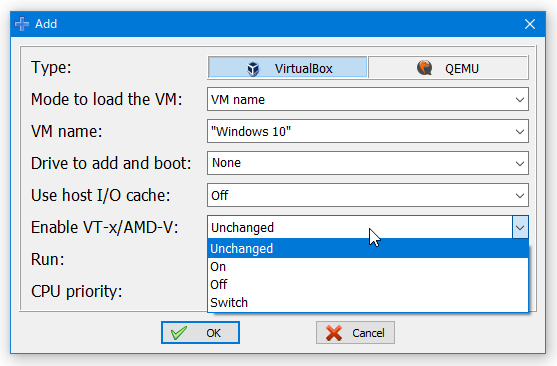This screenshot has height=366, width=557.
Task: Click the green checkmark icon on OK
Action: point(179,333)
